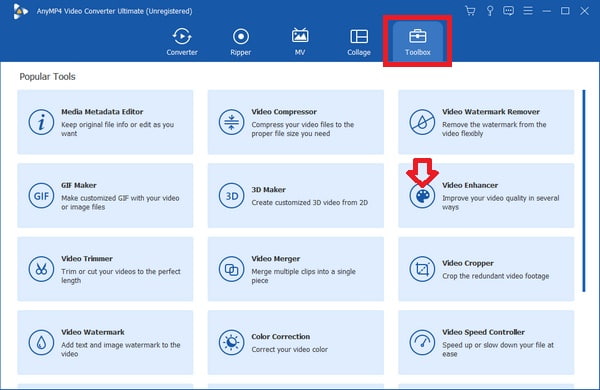Viewport: 600px width, 390px height.
Task: Click 'Merge multiple clips' description
Action: point(303,276)
